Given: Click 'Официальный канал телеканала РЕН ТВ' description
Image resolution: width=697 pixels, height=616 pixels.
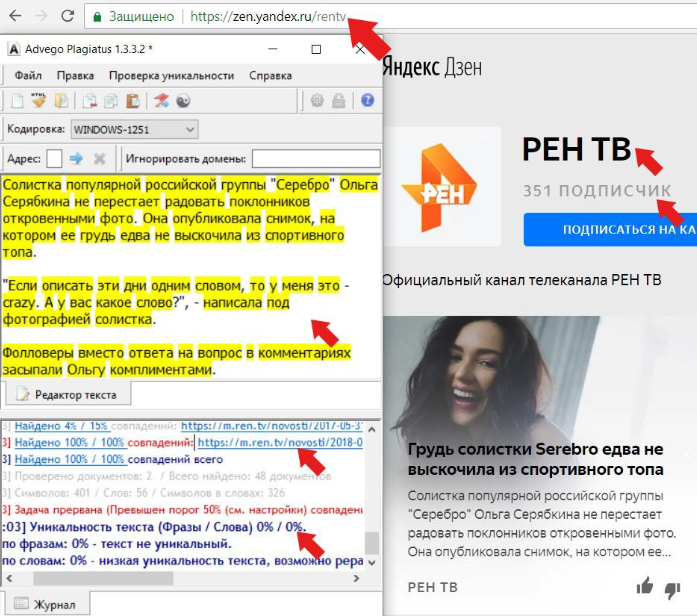Looking at the screenshot, I should pos(522,280).
